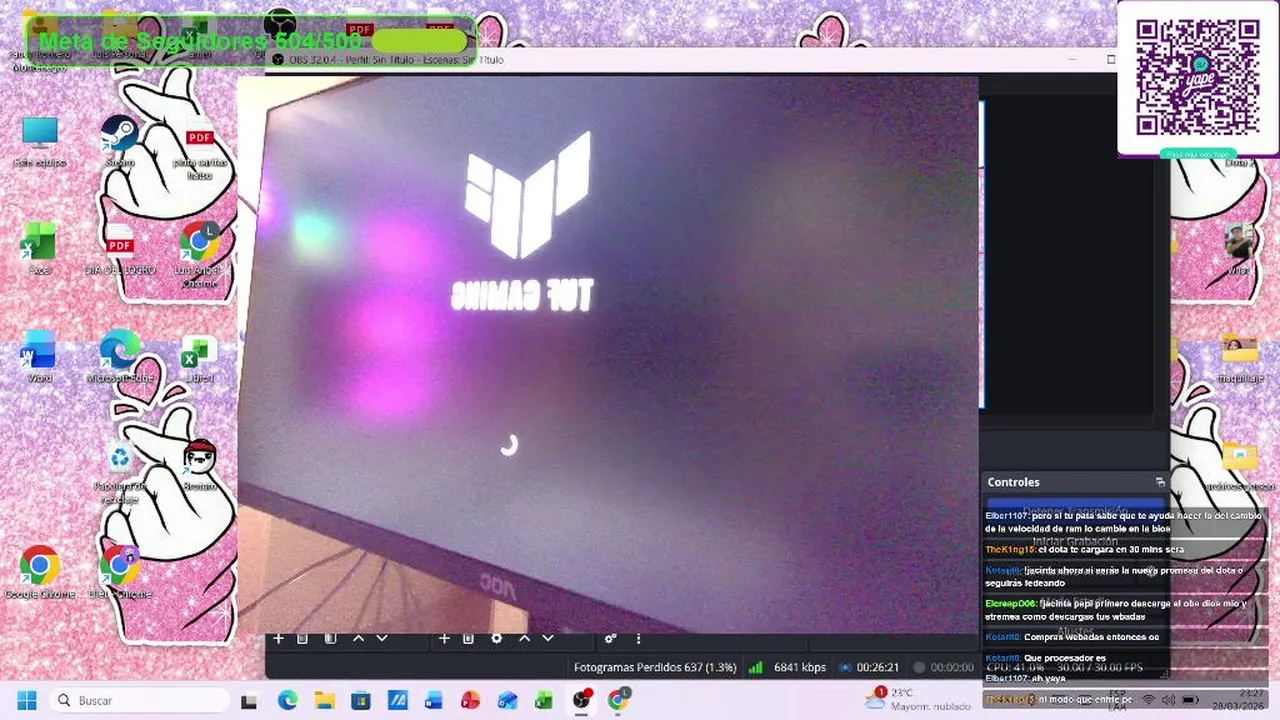Open the weather widget showing 23°C
This screenshot has height=720, width=1280.
[917, 699]
